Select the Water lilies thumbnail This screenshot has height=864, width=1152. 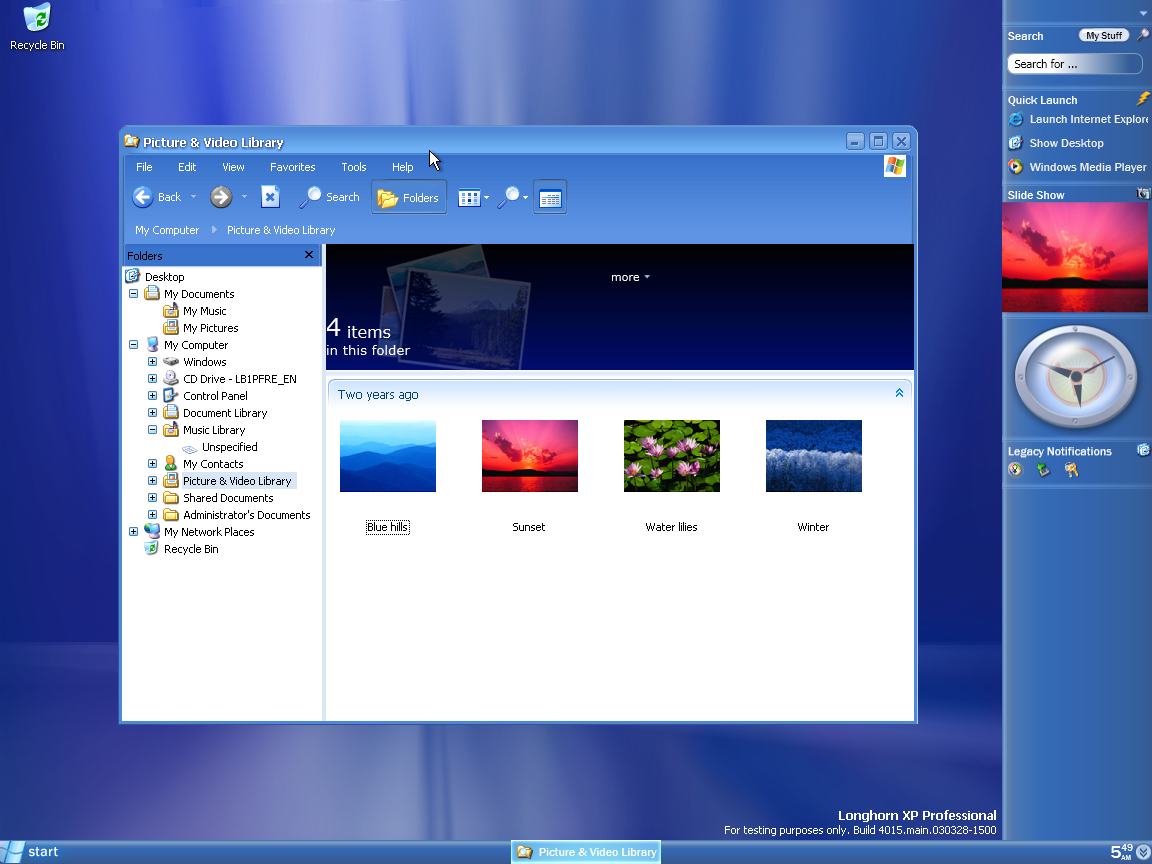click(671, 456)
